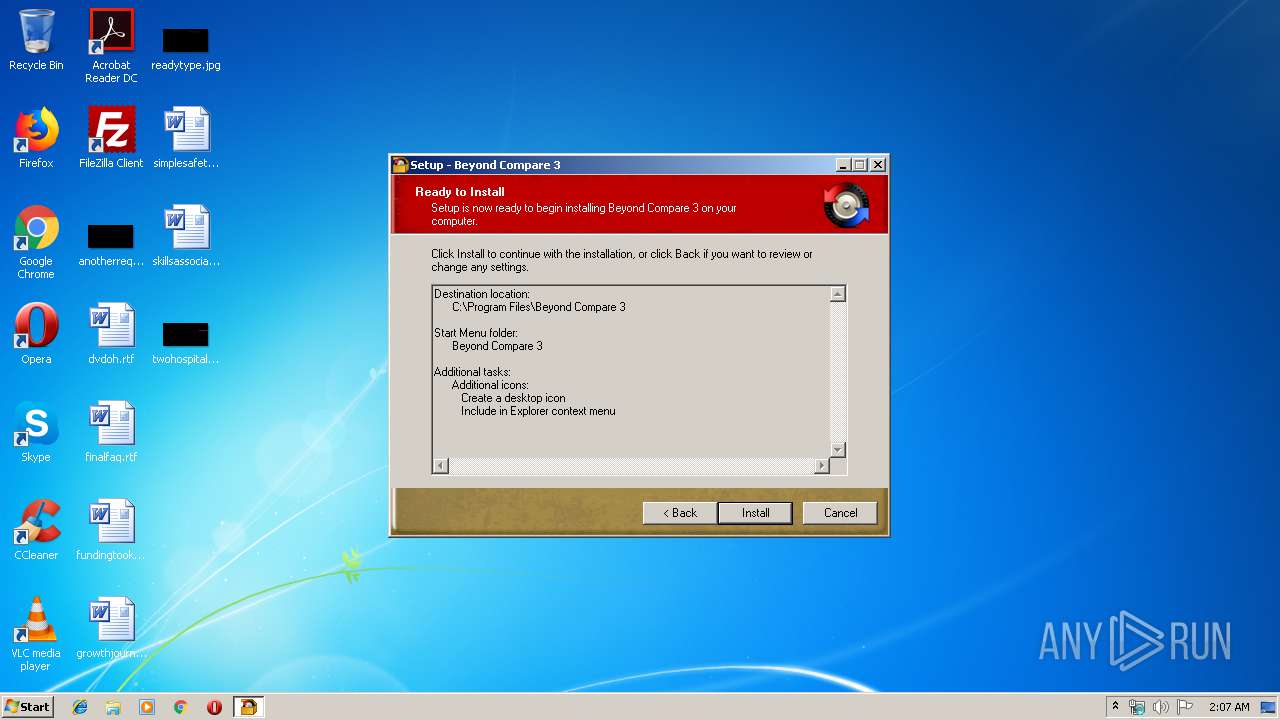Select the twohospital... file icon
This screenshot has height=720, width=1280.
[x=186, y=343]
